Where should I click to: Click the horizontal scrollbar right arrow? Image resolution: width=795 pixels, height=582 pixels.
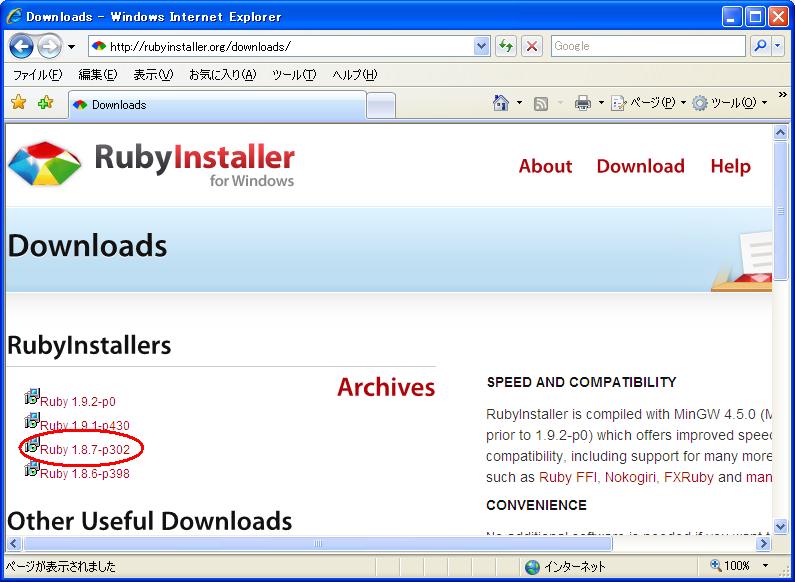click(x=763, y=544)
